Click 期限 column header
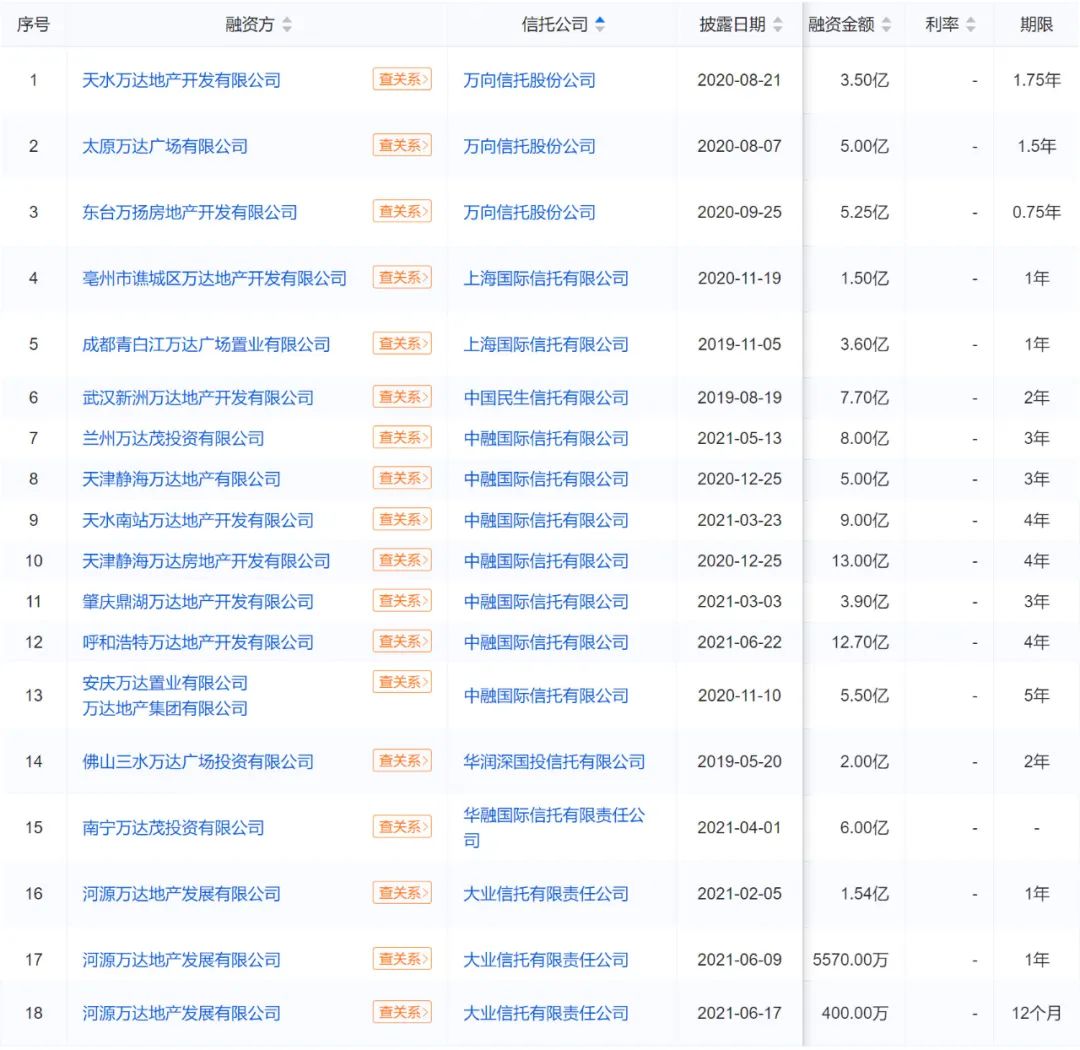 point(1036,25)
